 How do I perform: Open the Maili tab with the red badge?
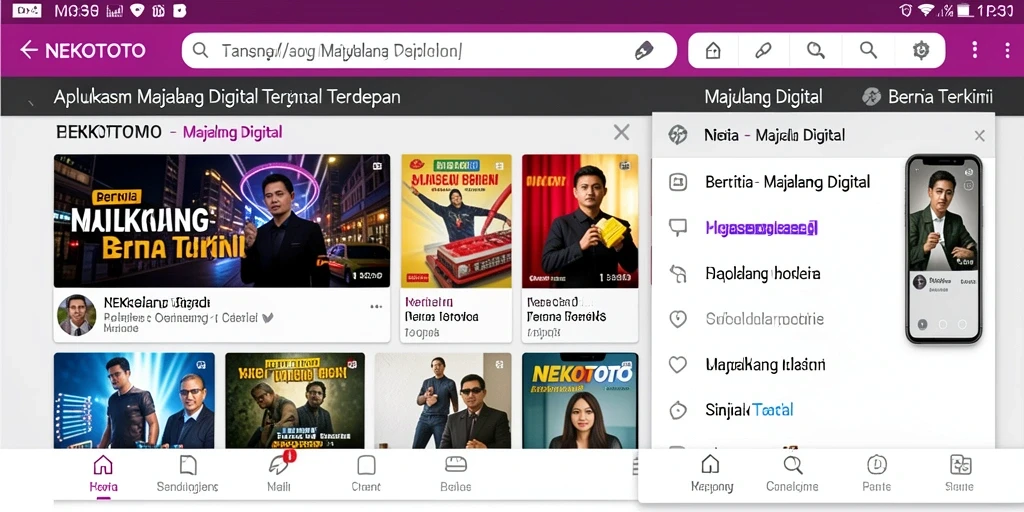pyautogui.click(x=280, y=473)
